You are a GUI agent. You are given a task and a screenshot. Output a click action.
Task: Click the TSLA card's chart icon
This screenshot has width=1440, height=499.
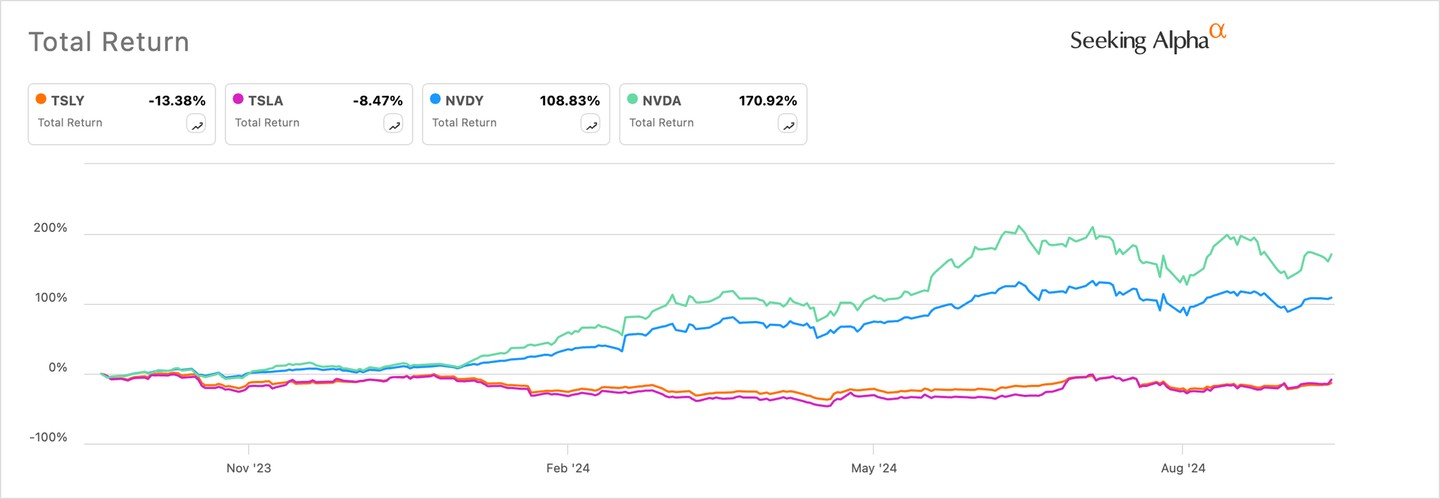coord(394,125)
